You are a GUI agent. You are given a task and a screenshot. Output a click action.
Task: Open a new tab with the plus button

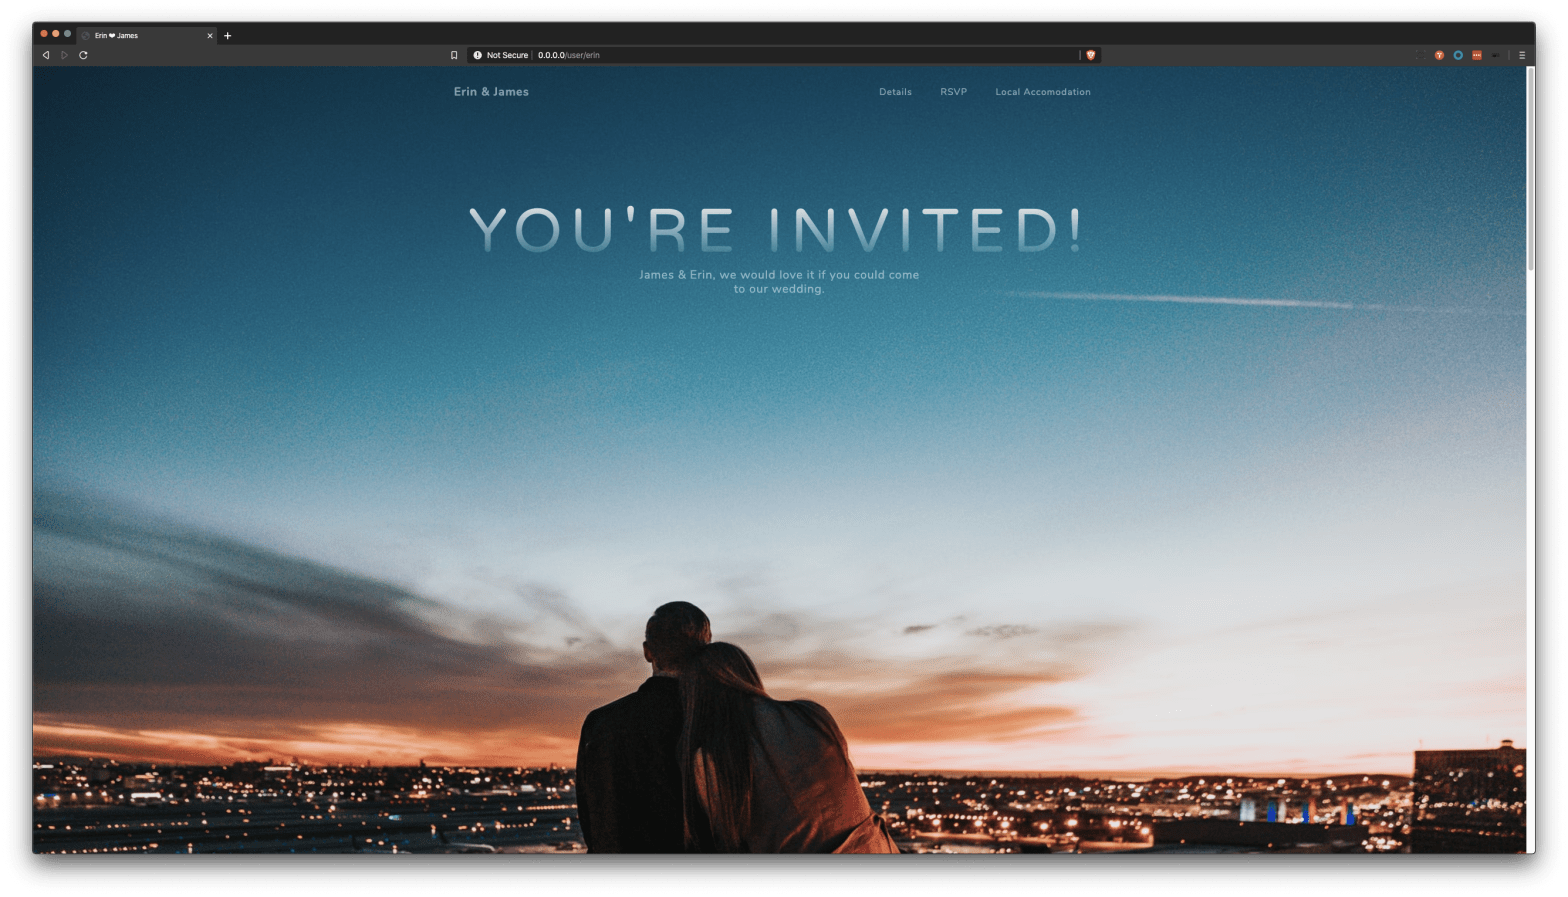[228, 36]
